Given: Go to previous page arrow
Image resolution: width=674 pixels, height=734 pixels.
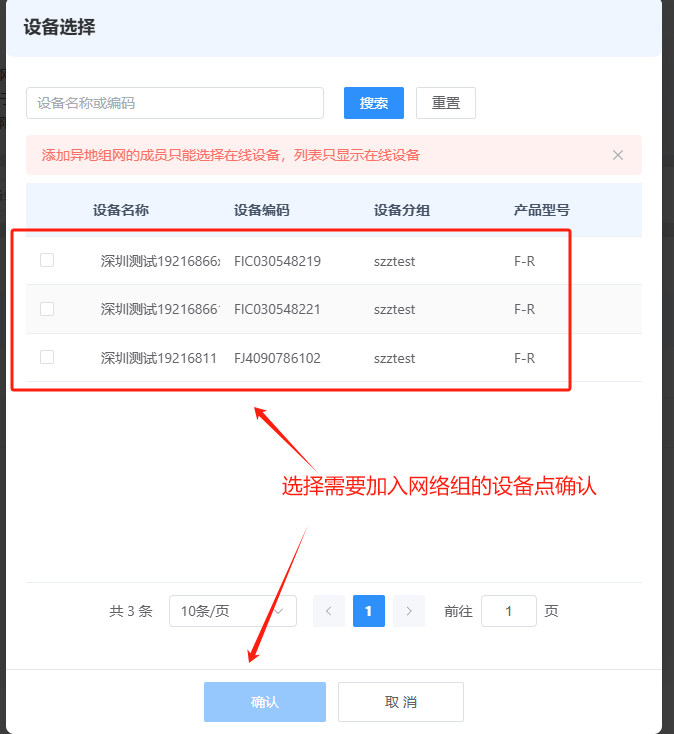Looking at the screenshot, I should pos(329,611).
